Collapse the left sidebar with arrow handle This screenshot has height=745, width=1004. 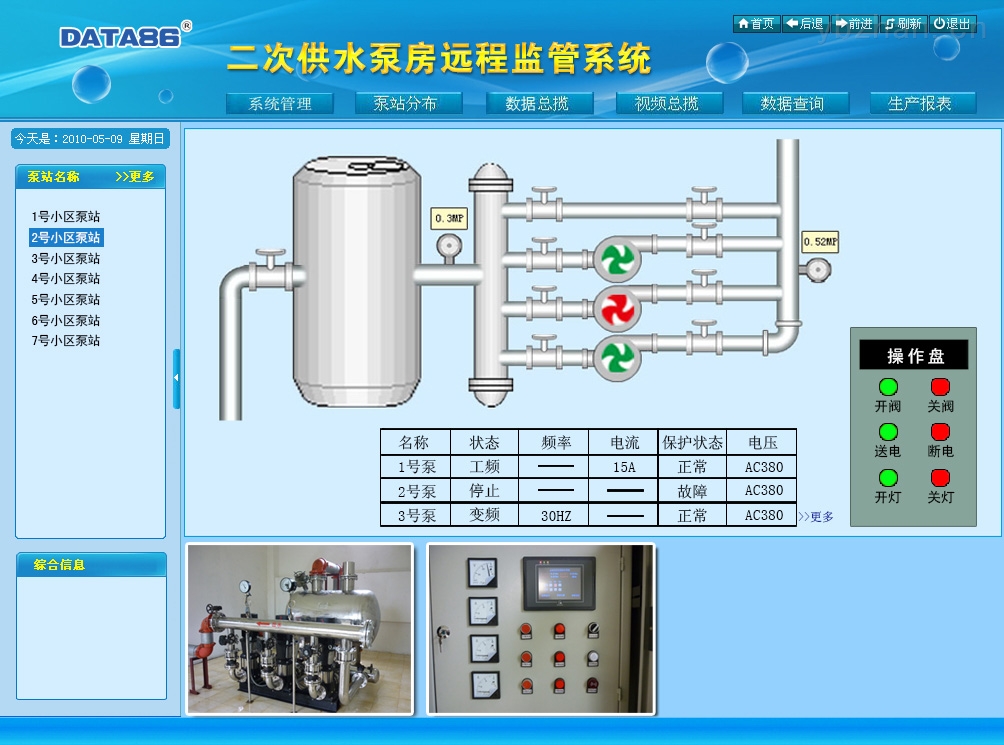click(176, 378)
